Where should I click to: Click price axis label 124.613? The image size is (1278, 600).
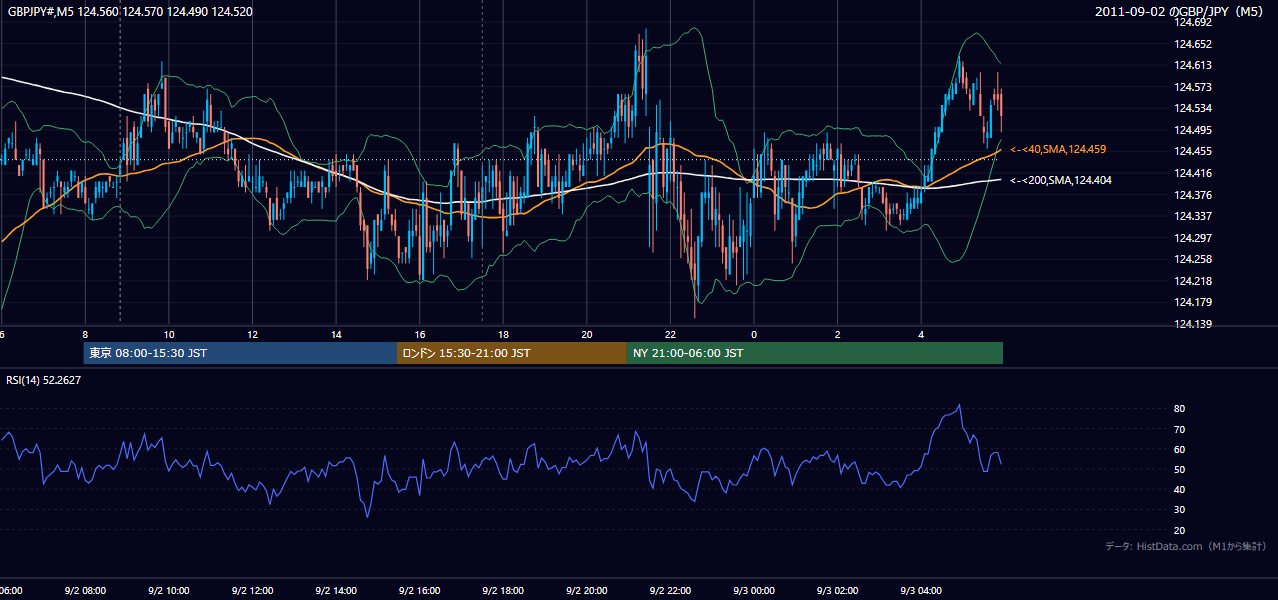point(1192,65)
